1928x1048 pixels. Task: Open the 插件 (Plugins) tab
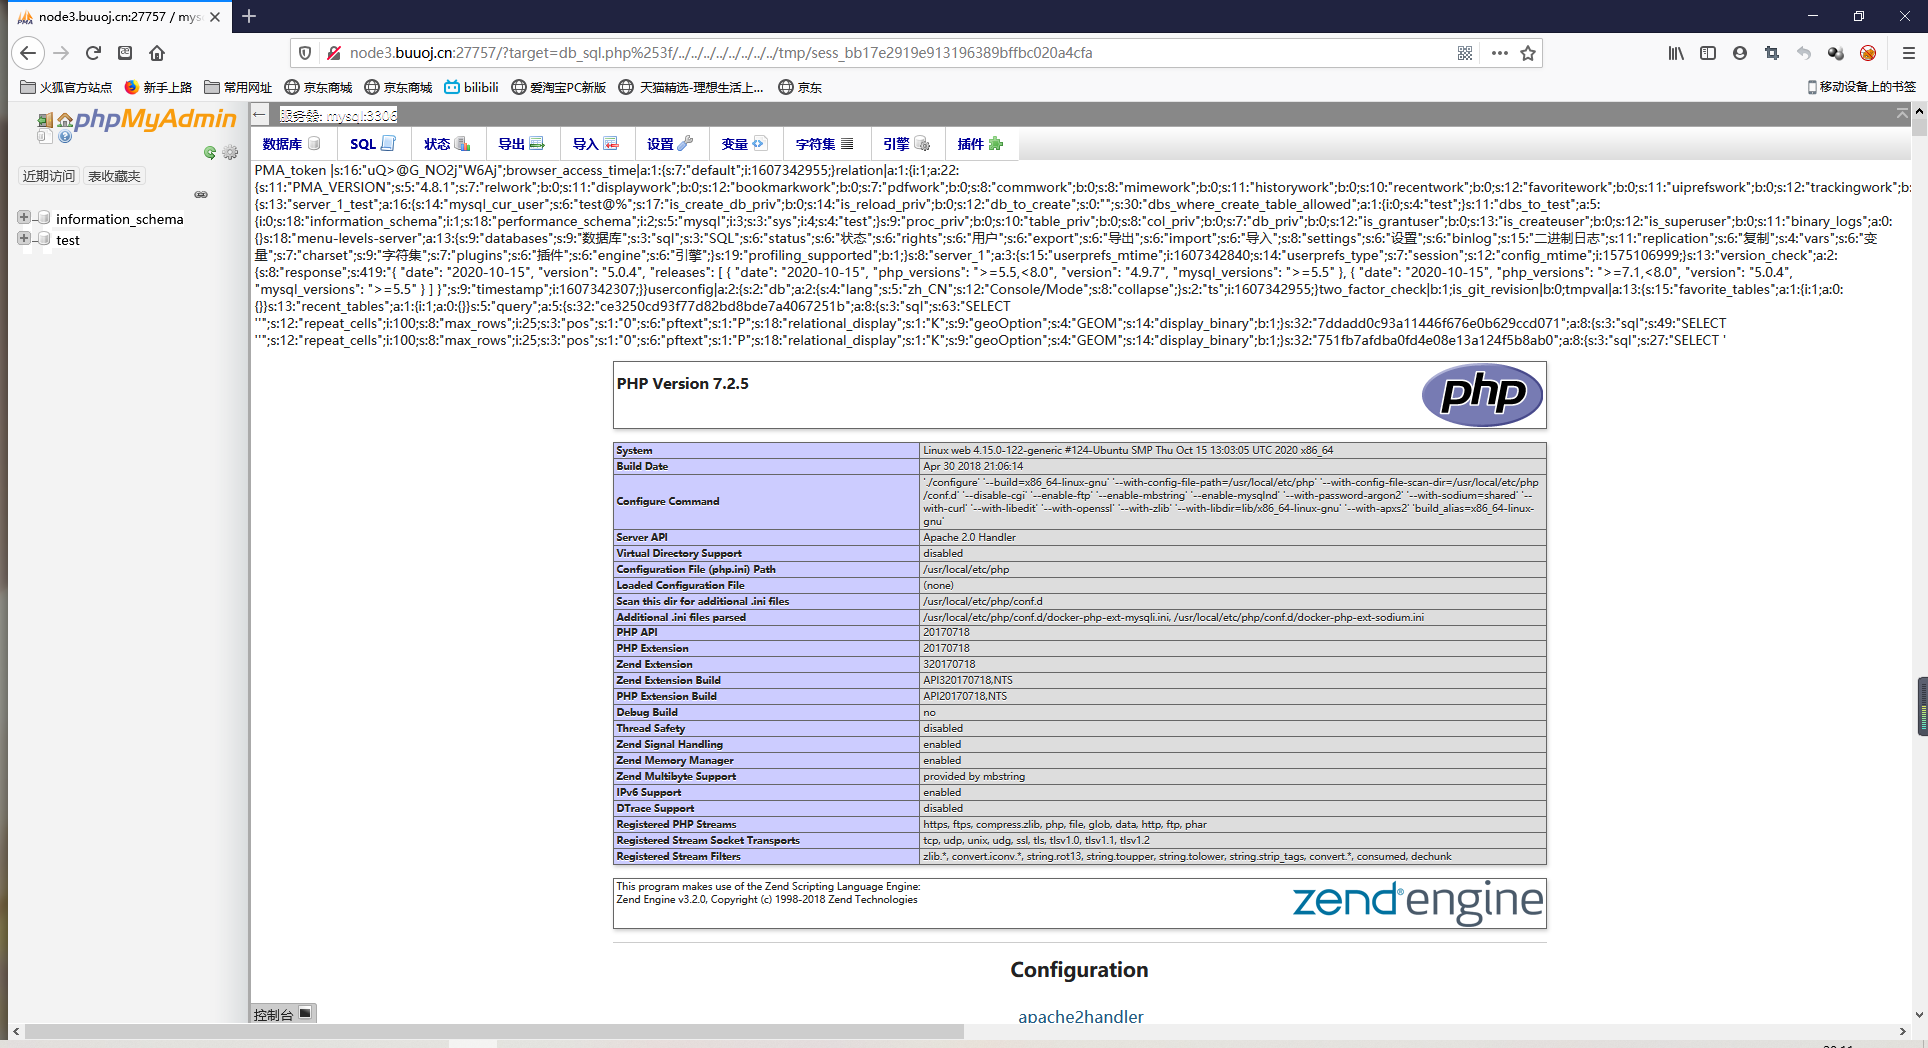click(981, 144)
